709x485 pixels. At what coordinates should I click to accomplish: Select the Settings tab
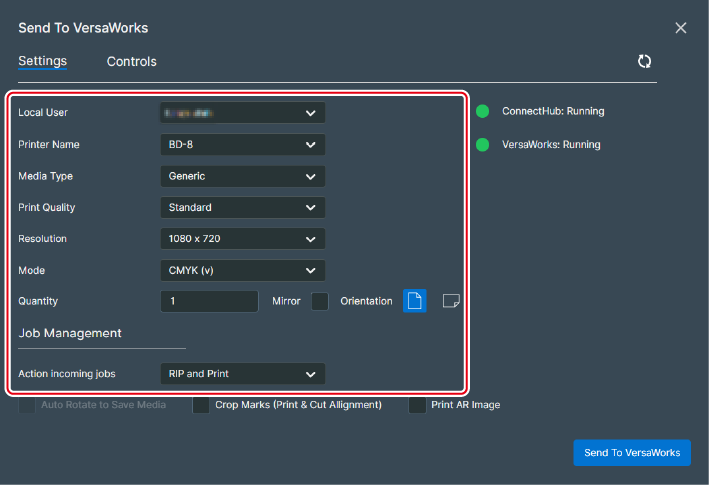click(x=42, y=61)
